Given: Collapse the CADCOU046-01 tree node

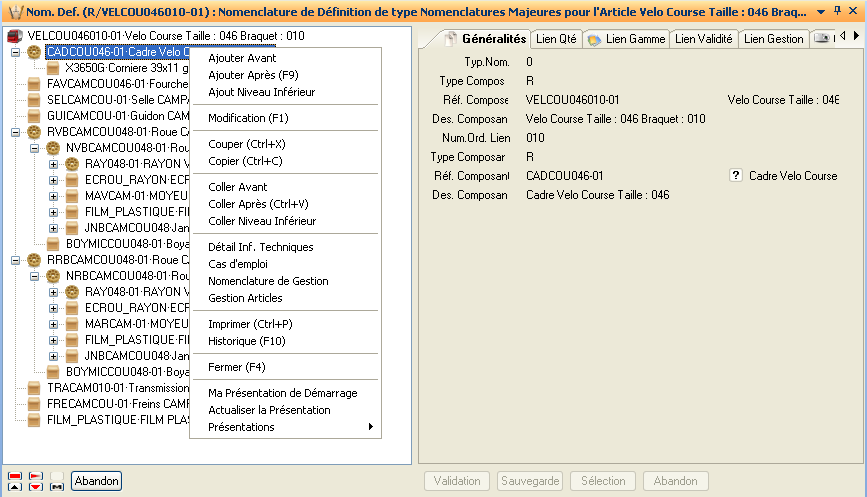Looking at the screenshot, I should pos(15,52).
